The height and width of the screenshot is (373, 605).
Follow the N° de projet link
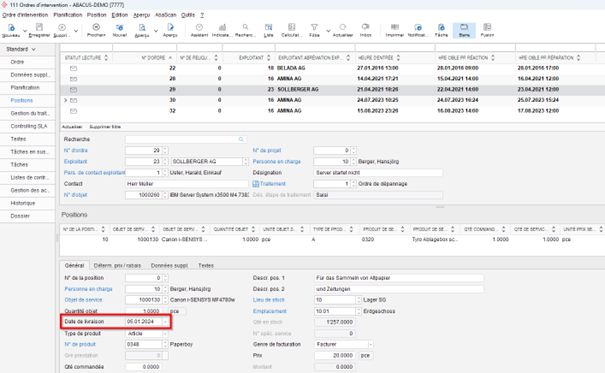pos(267,150)
